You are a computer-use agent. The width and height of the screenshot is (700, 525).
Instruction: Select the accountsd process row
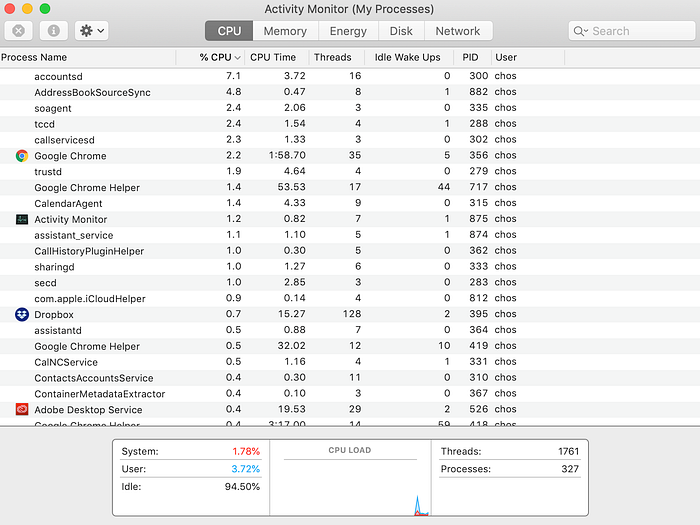click(x=350, y=76)
